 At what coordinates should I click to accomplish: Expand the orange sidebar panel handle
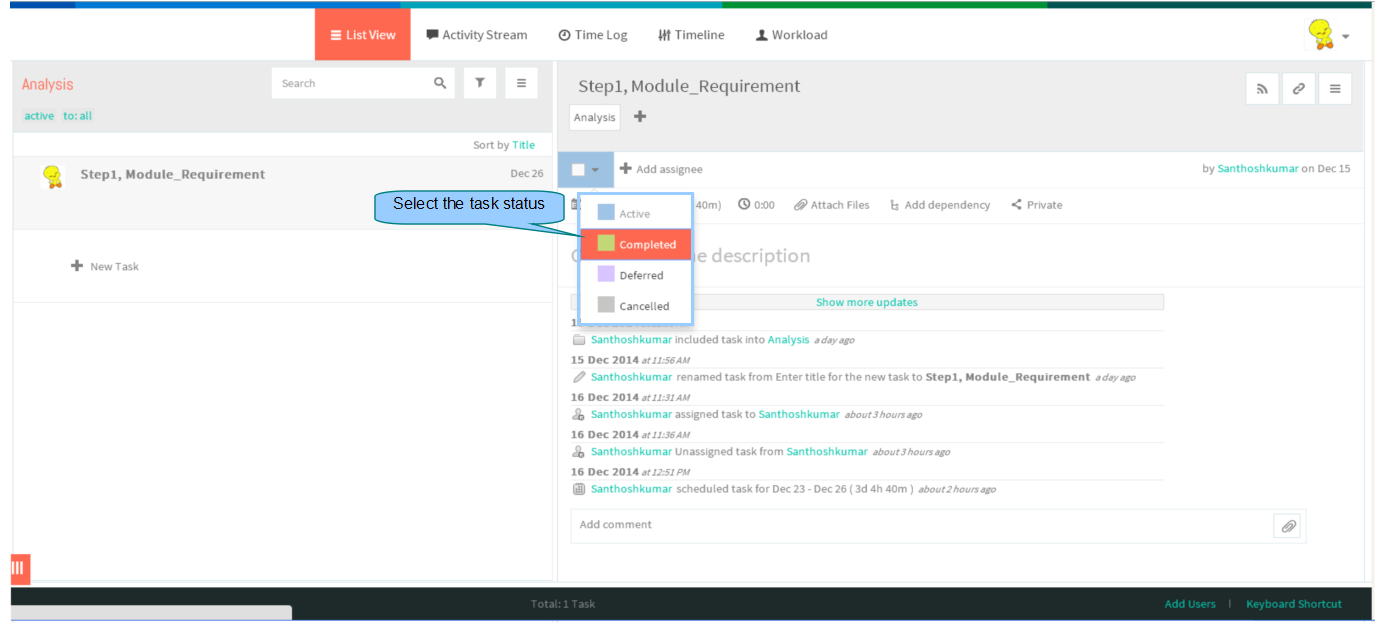point(20,568)
